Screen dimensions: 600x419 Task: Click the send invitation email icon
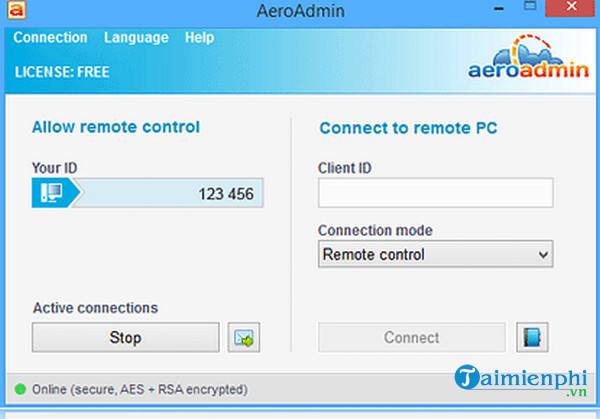(244, 337)
